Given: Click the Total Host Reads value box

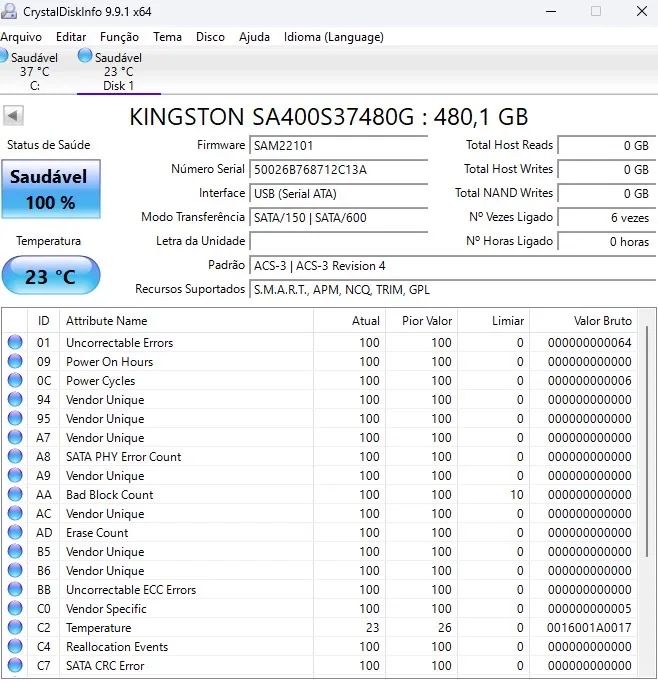Looking at the screenshot, I should click(x=606, y=145).
